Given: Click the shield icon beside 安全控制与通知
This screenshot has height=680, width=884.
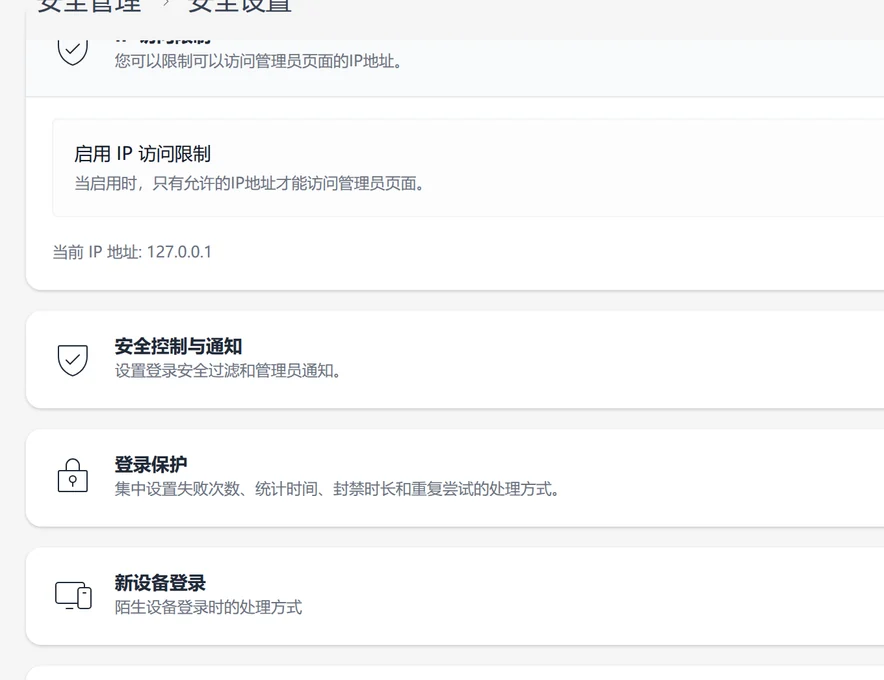Looking at the screenshot, I should [x=73, y=360].
